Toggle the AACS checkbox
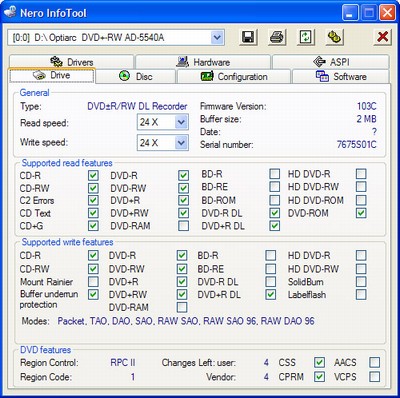This screenshot has width=400, height=398. [x=374, y=362]
